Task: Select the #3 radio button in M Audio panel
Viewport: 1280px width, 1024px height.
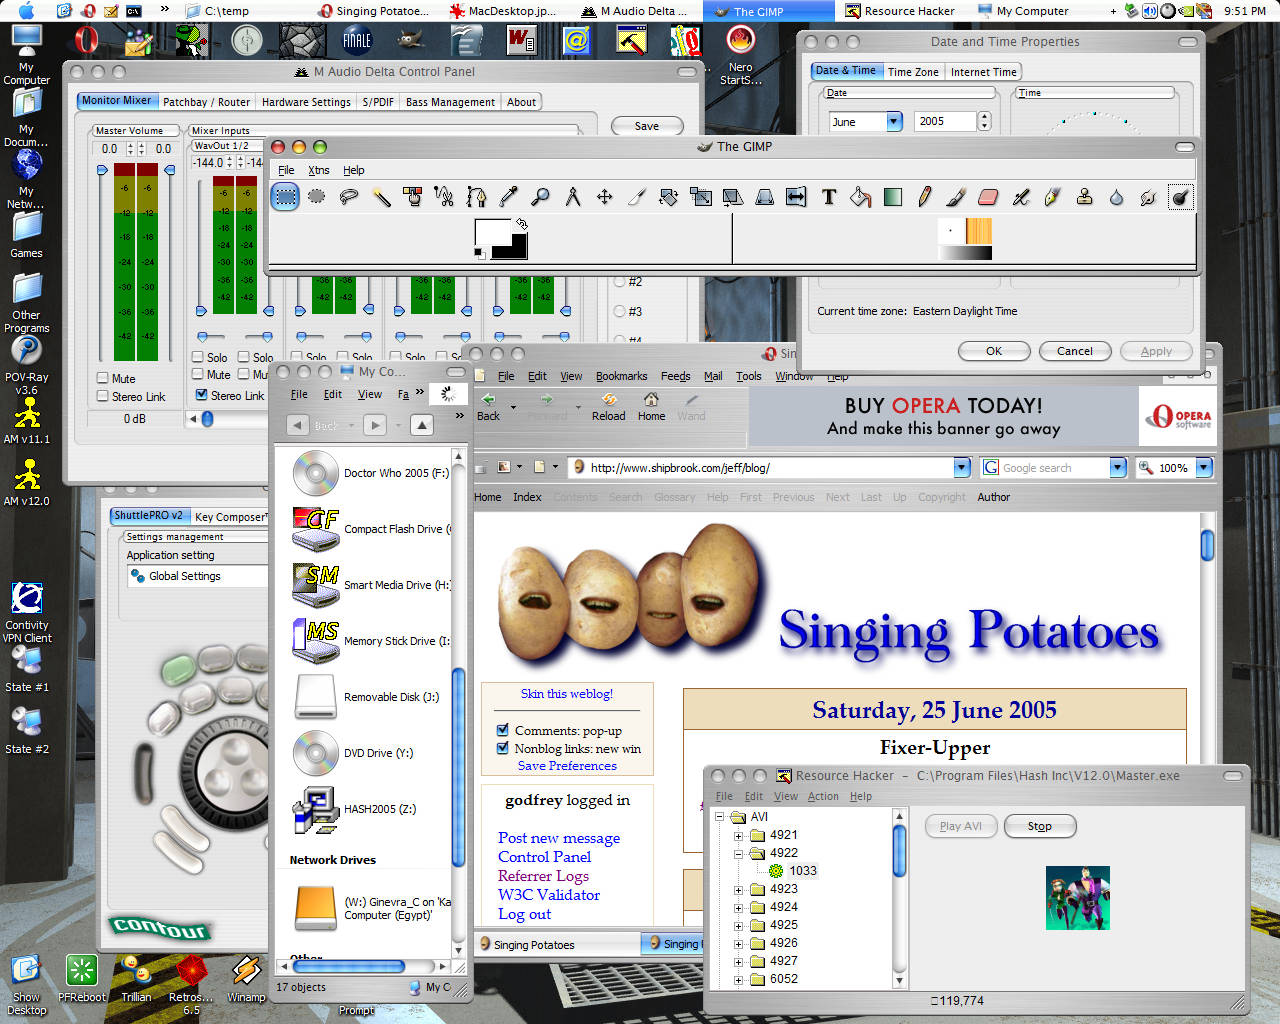Action: pos(619,311)
